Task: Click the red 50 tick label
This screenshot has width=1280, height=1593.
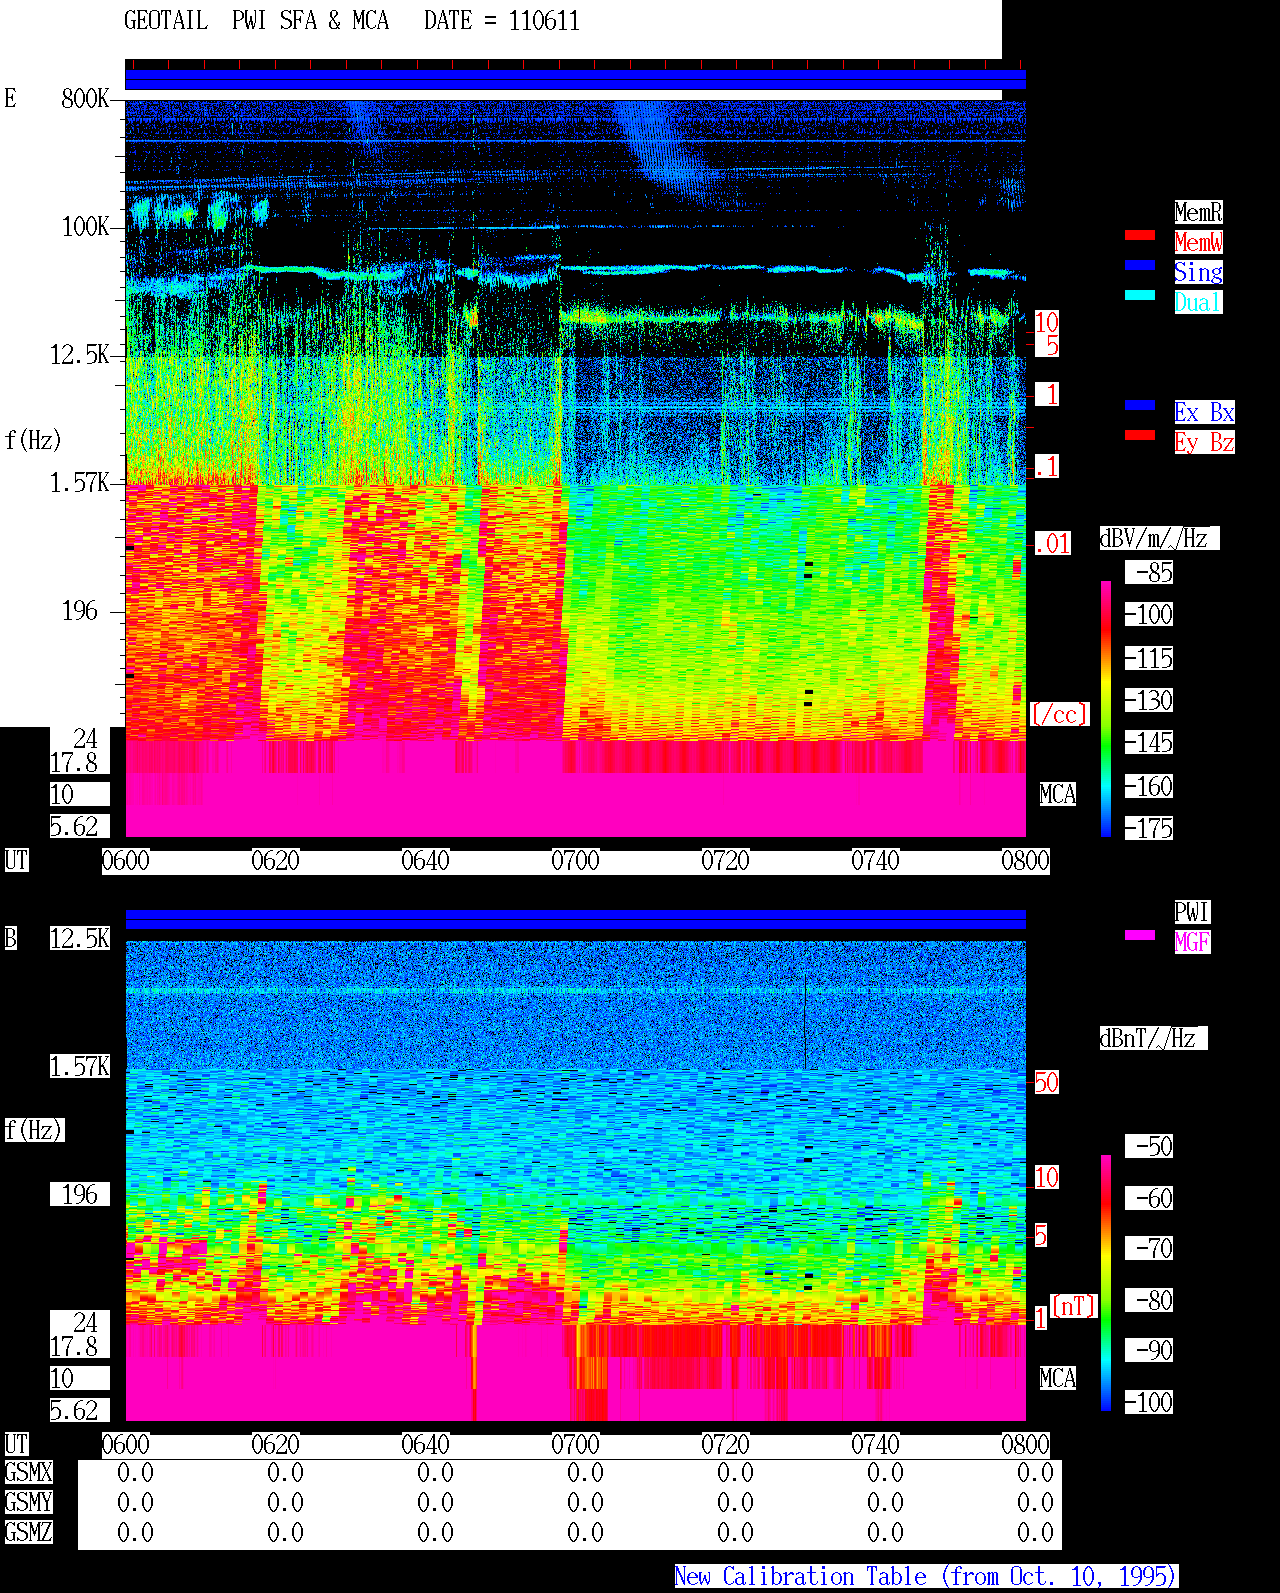Action: [x=1047, y=1082]
